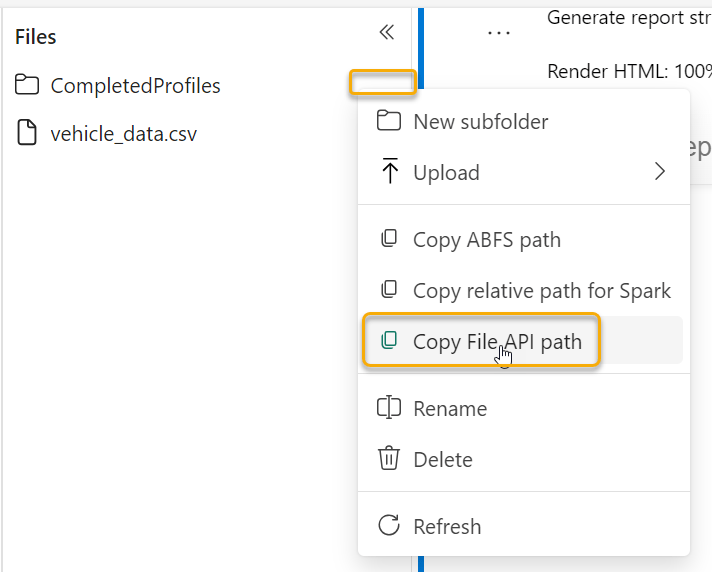Click the vehicle_data.csv file icon

pyautogui.click(x=27, y=133)
